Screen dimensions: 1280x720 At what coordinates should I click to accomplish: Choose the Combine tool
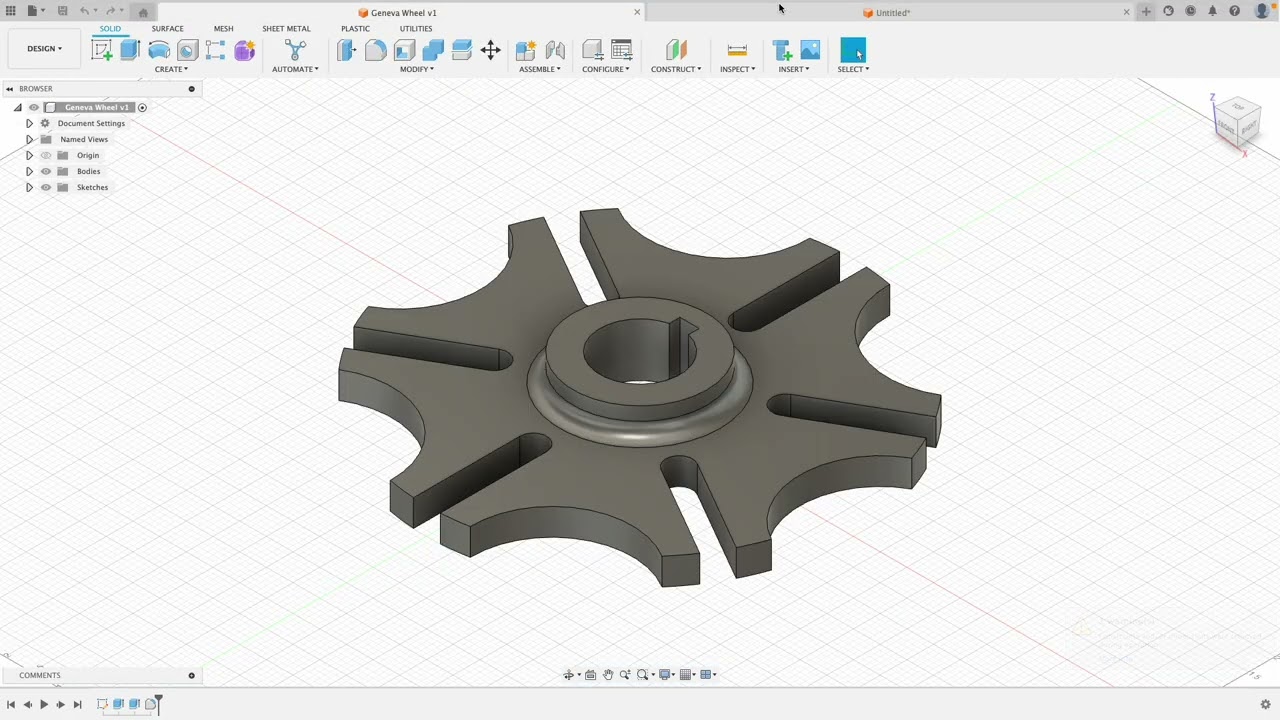coord(433,50)
